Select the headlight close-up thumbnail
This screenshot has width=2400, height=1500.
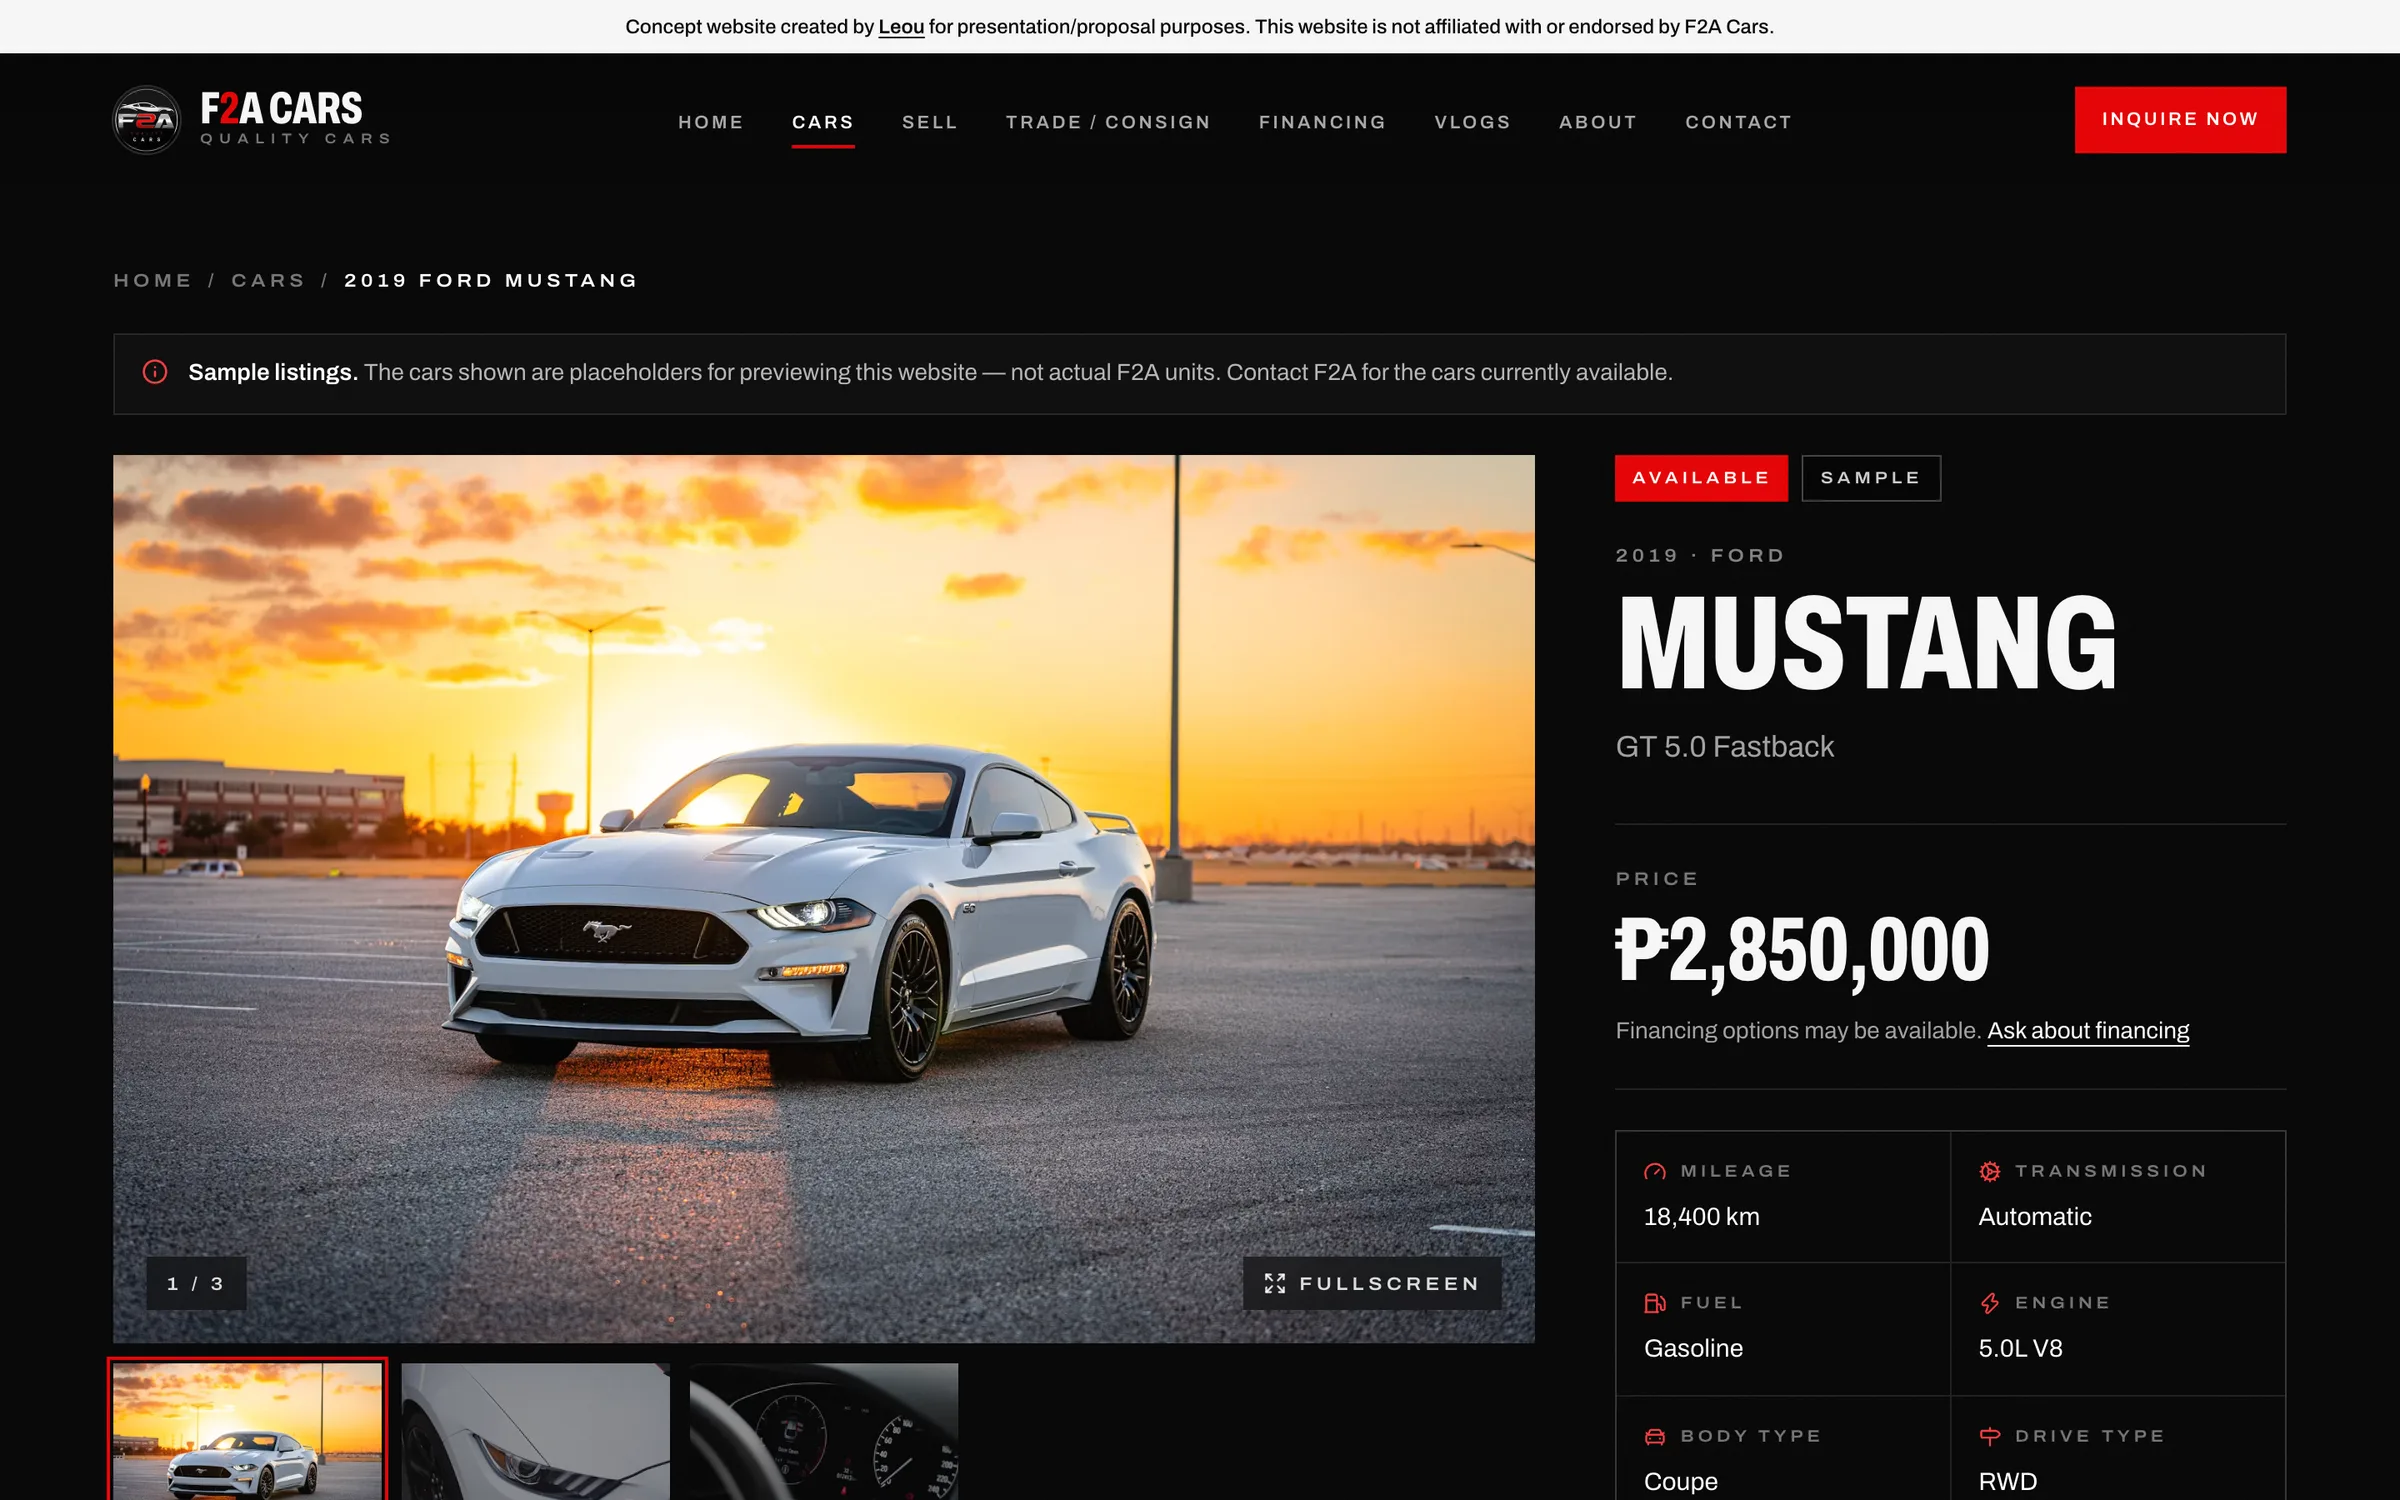click(535, 1431)
